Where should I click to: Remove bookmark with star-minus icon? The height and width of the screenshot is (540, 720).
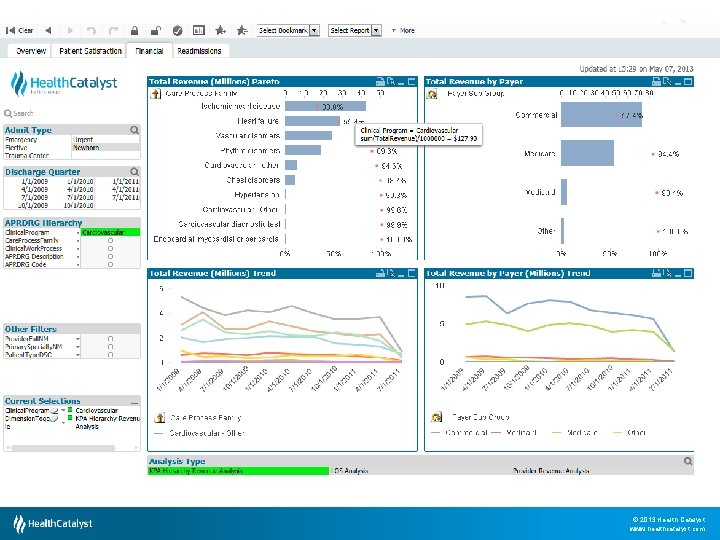coord(242,30)
